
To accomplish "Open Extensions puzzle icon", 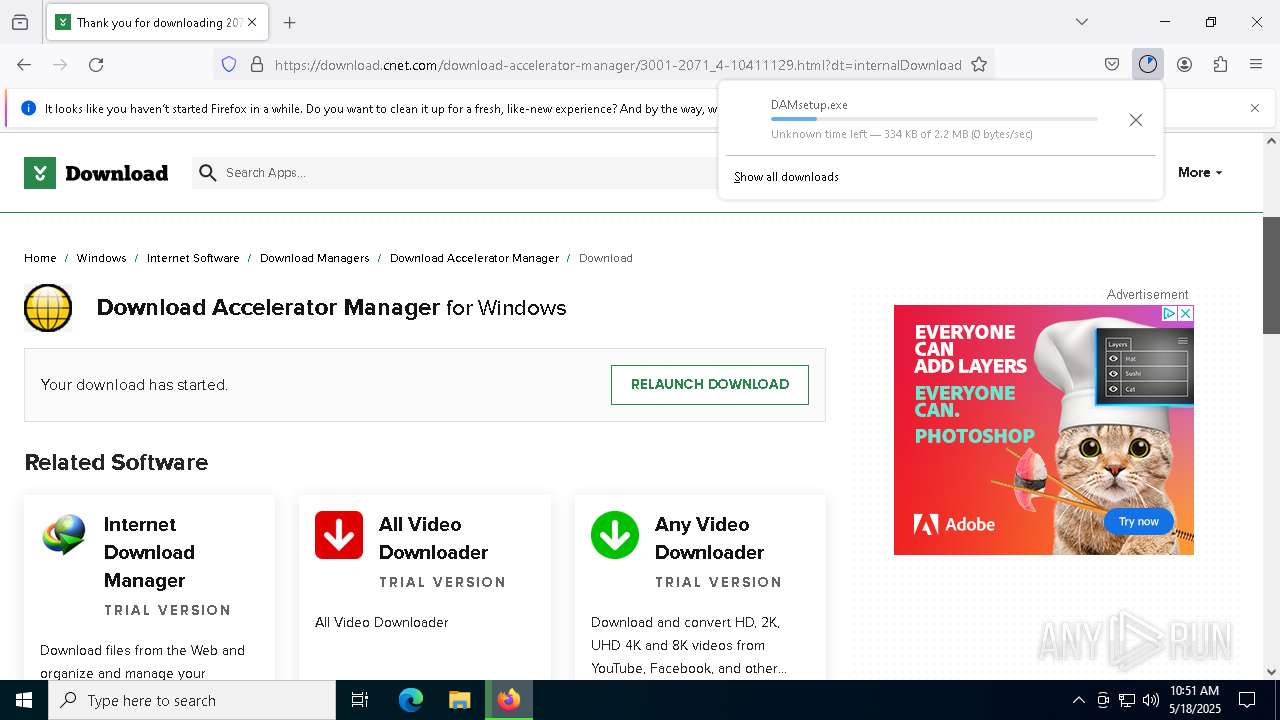I will click(1220, 65).
